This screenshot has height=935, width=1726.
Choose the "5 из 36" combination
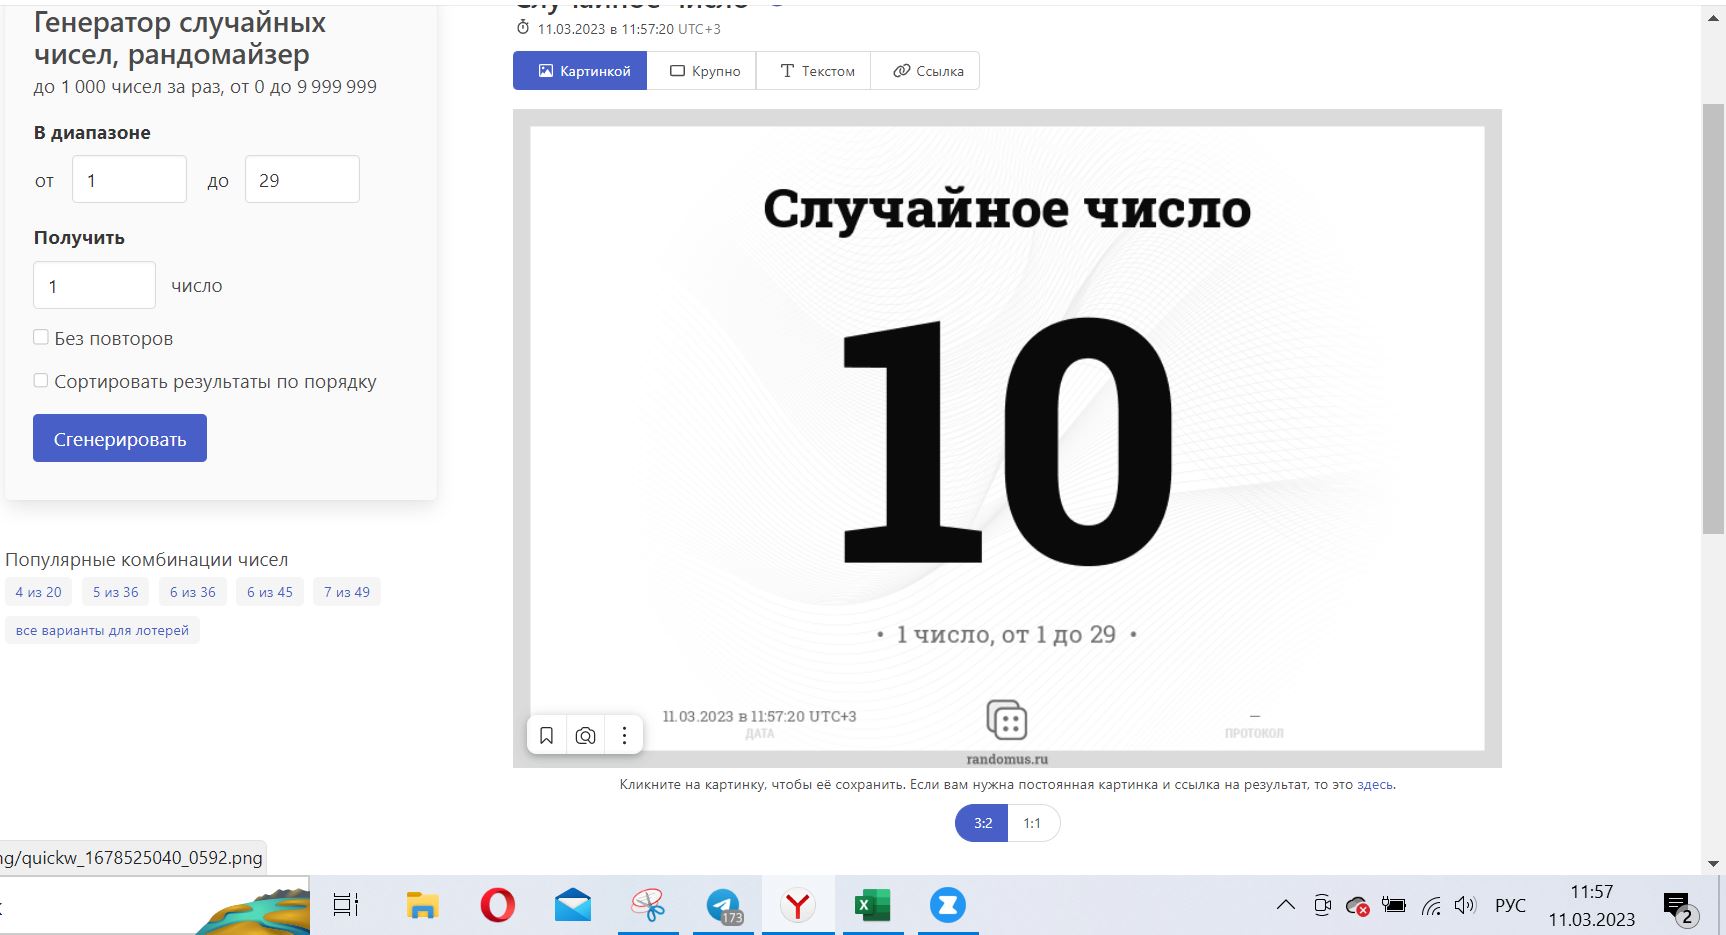point(116,592)
